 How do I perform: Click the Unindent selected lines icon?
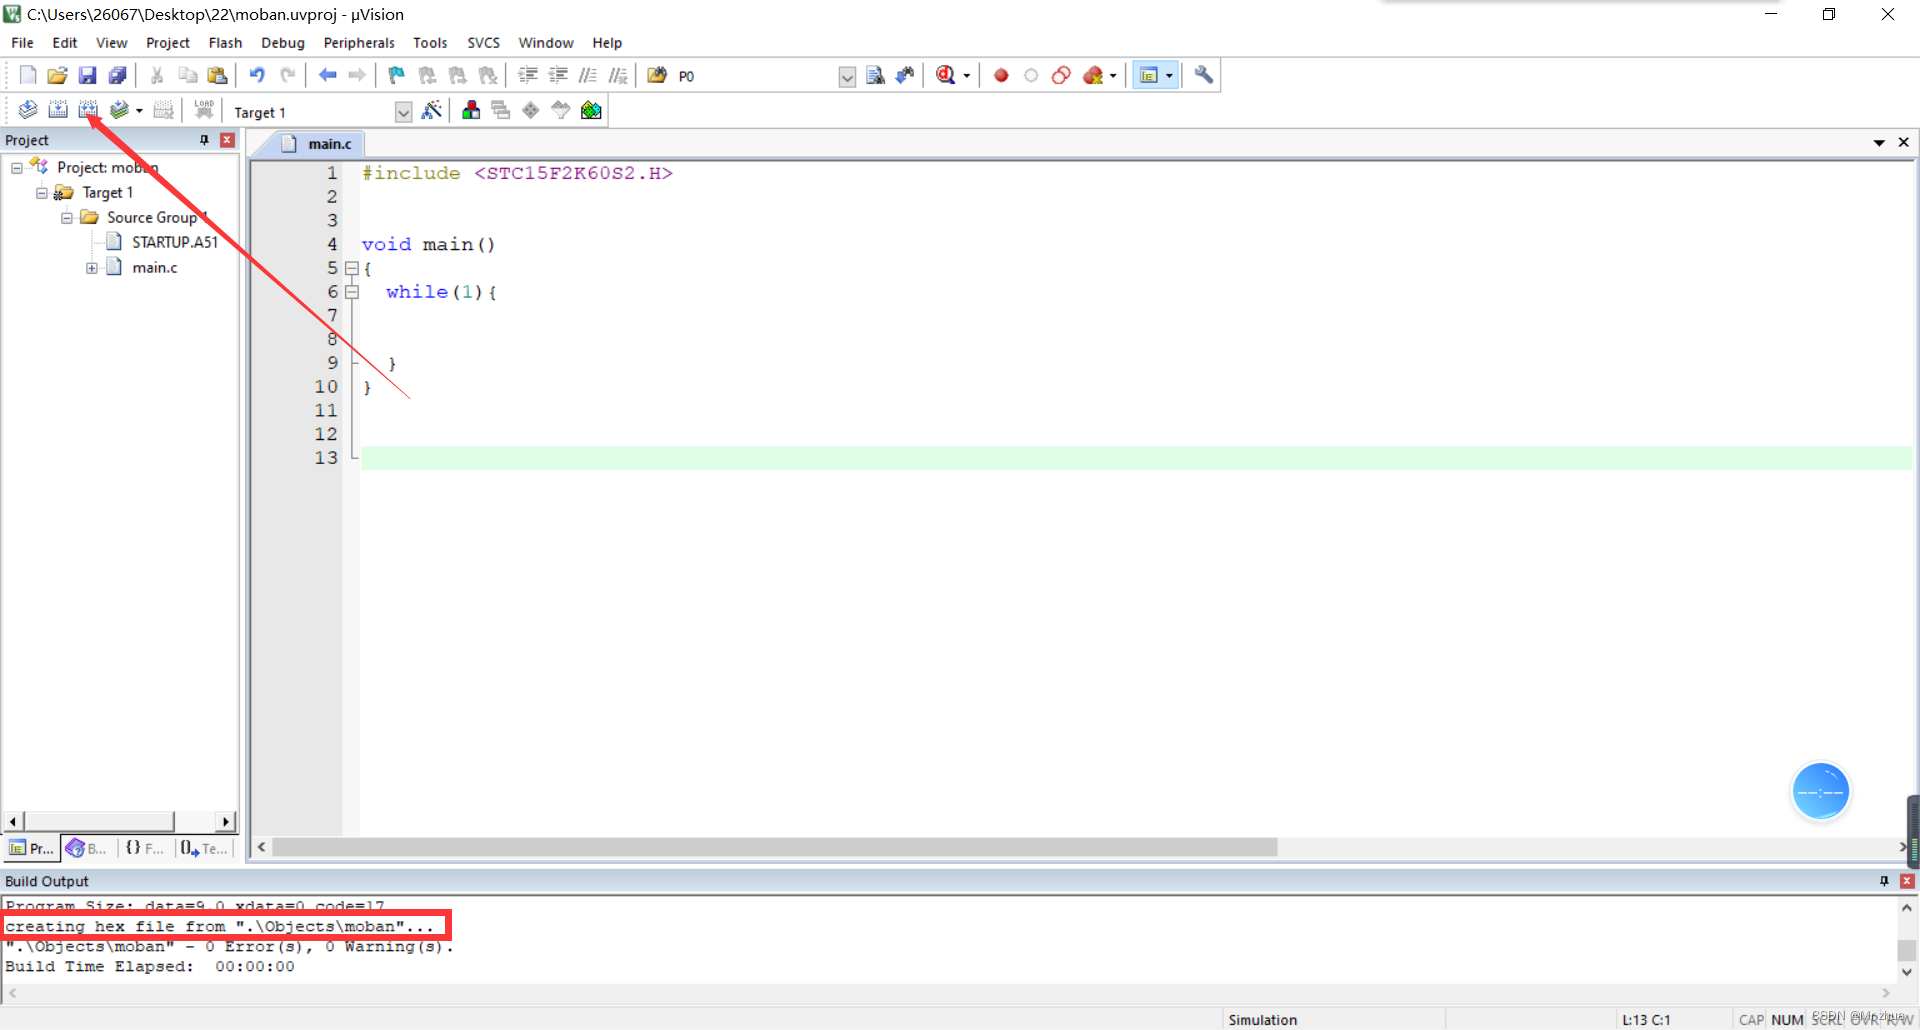tap(558, 75)
